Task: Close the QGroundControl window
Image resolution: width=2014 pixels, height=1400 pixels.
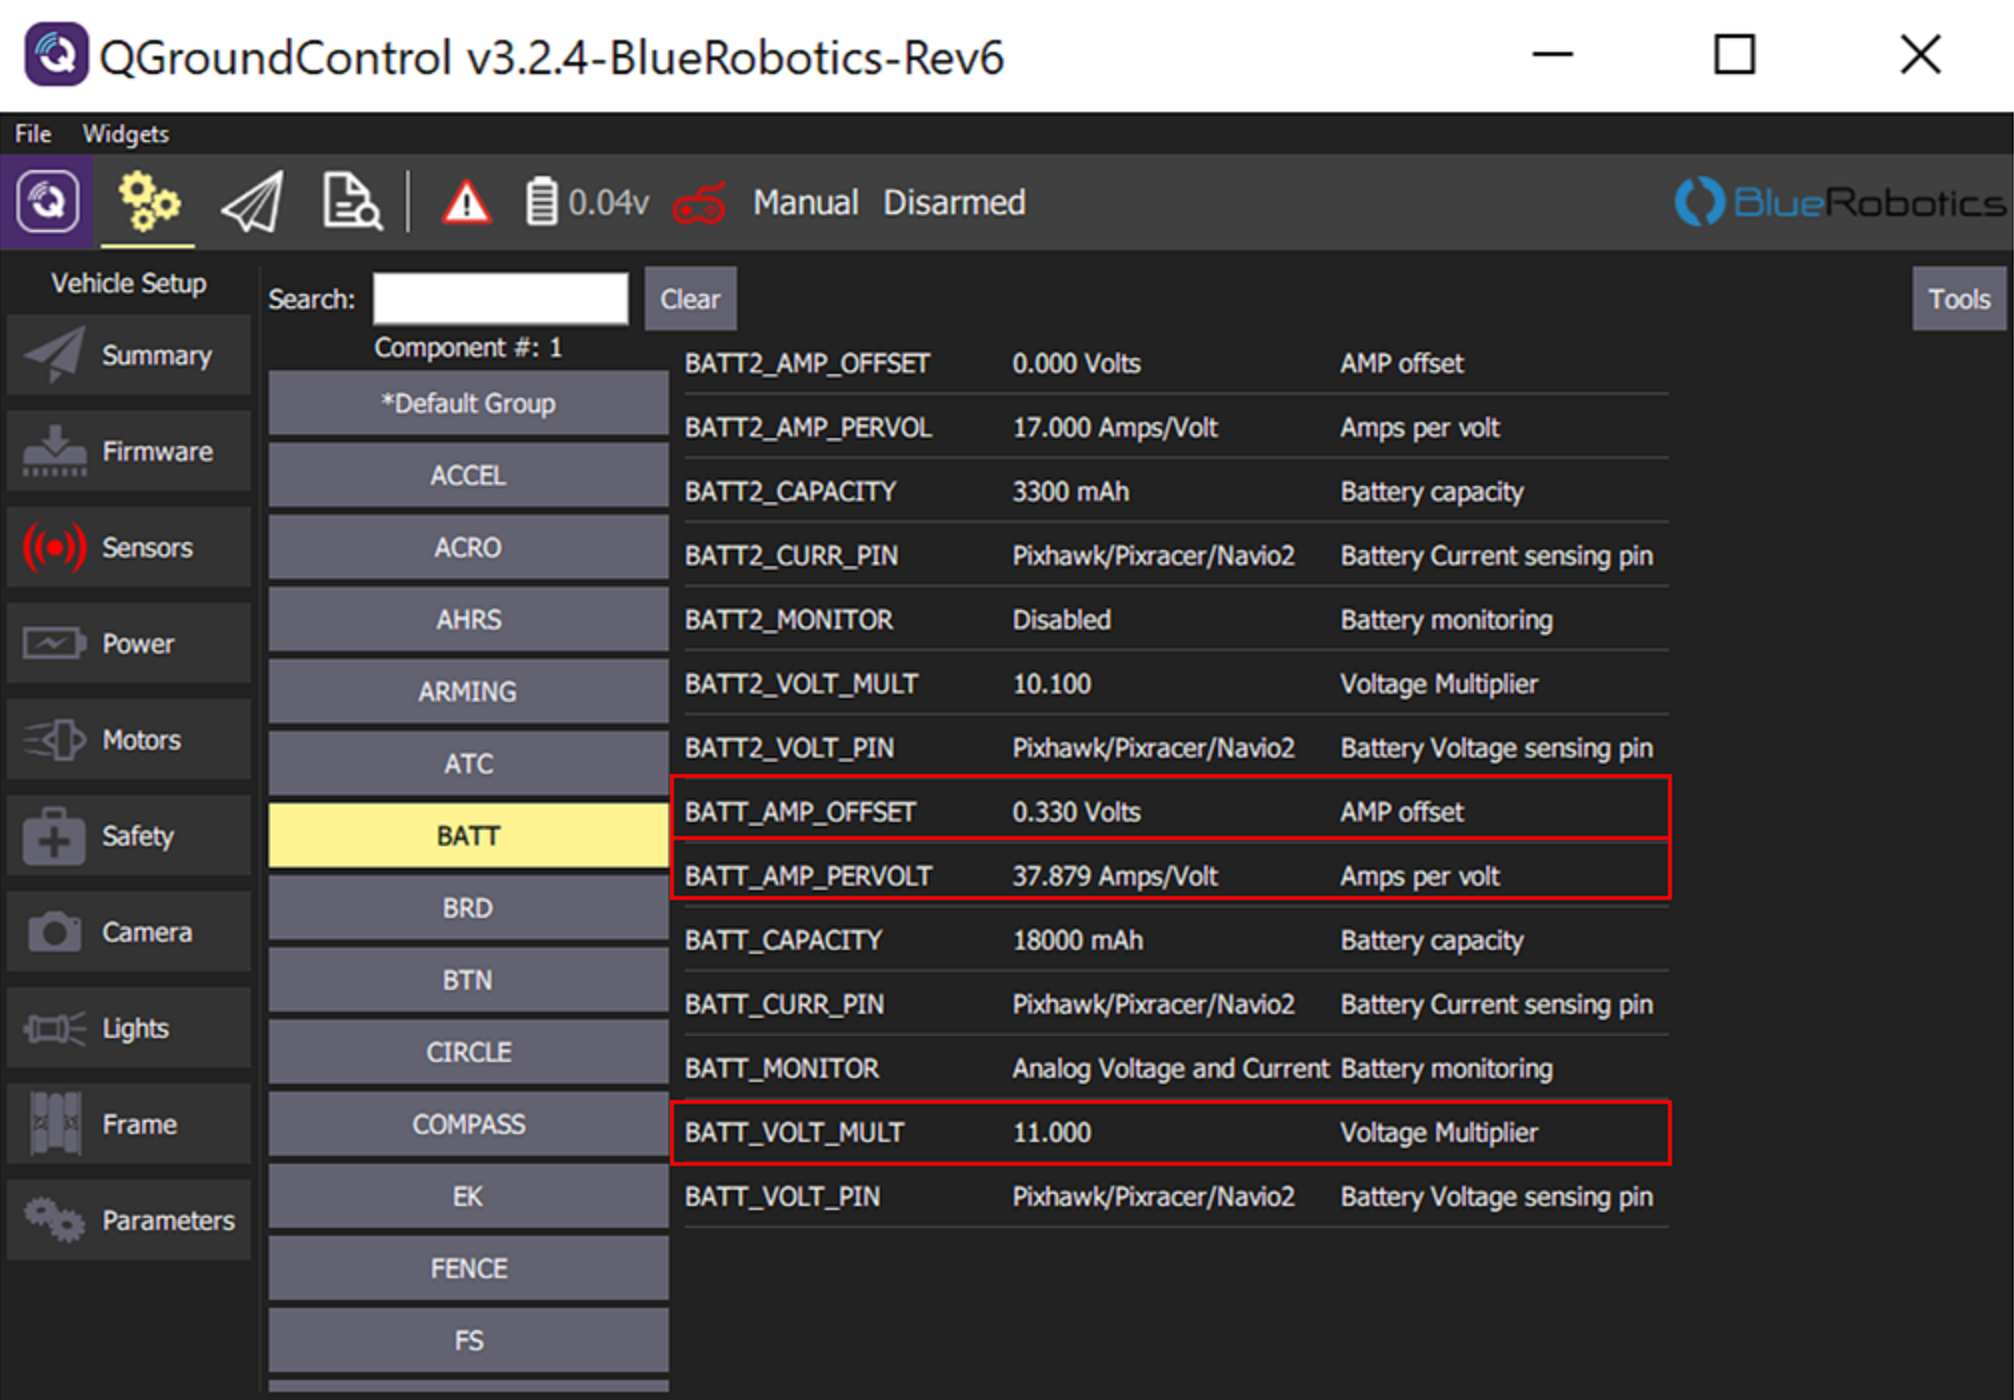Action: (1920, 54)
